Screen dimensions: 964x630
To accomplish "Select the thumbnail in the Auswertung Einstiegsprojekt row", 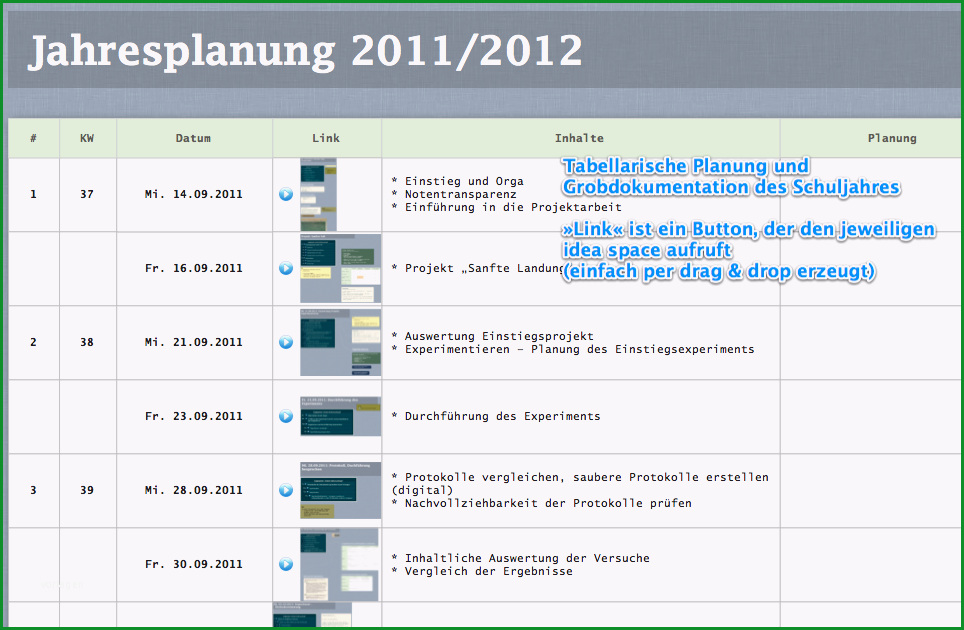I will [341, 342].
